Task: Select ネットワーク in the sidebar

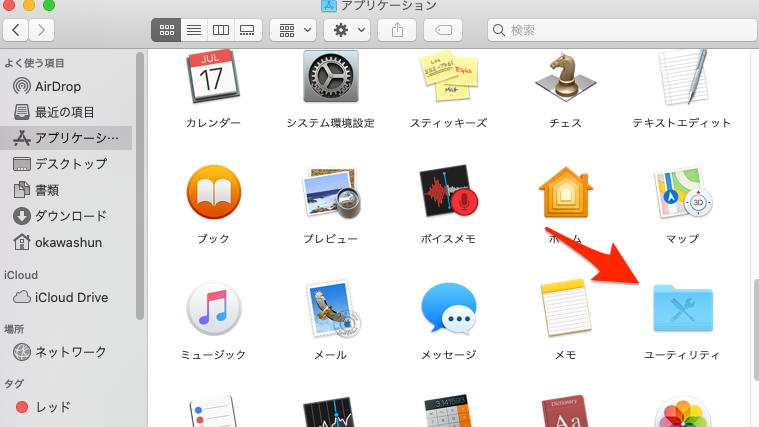Action: [x=66, y=352]
